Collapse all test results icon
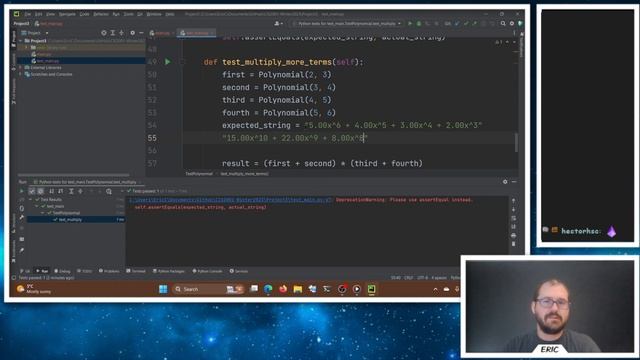 click(x=80, y=191)
